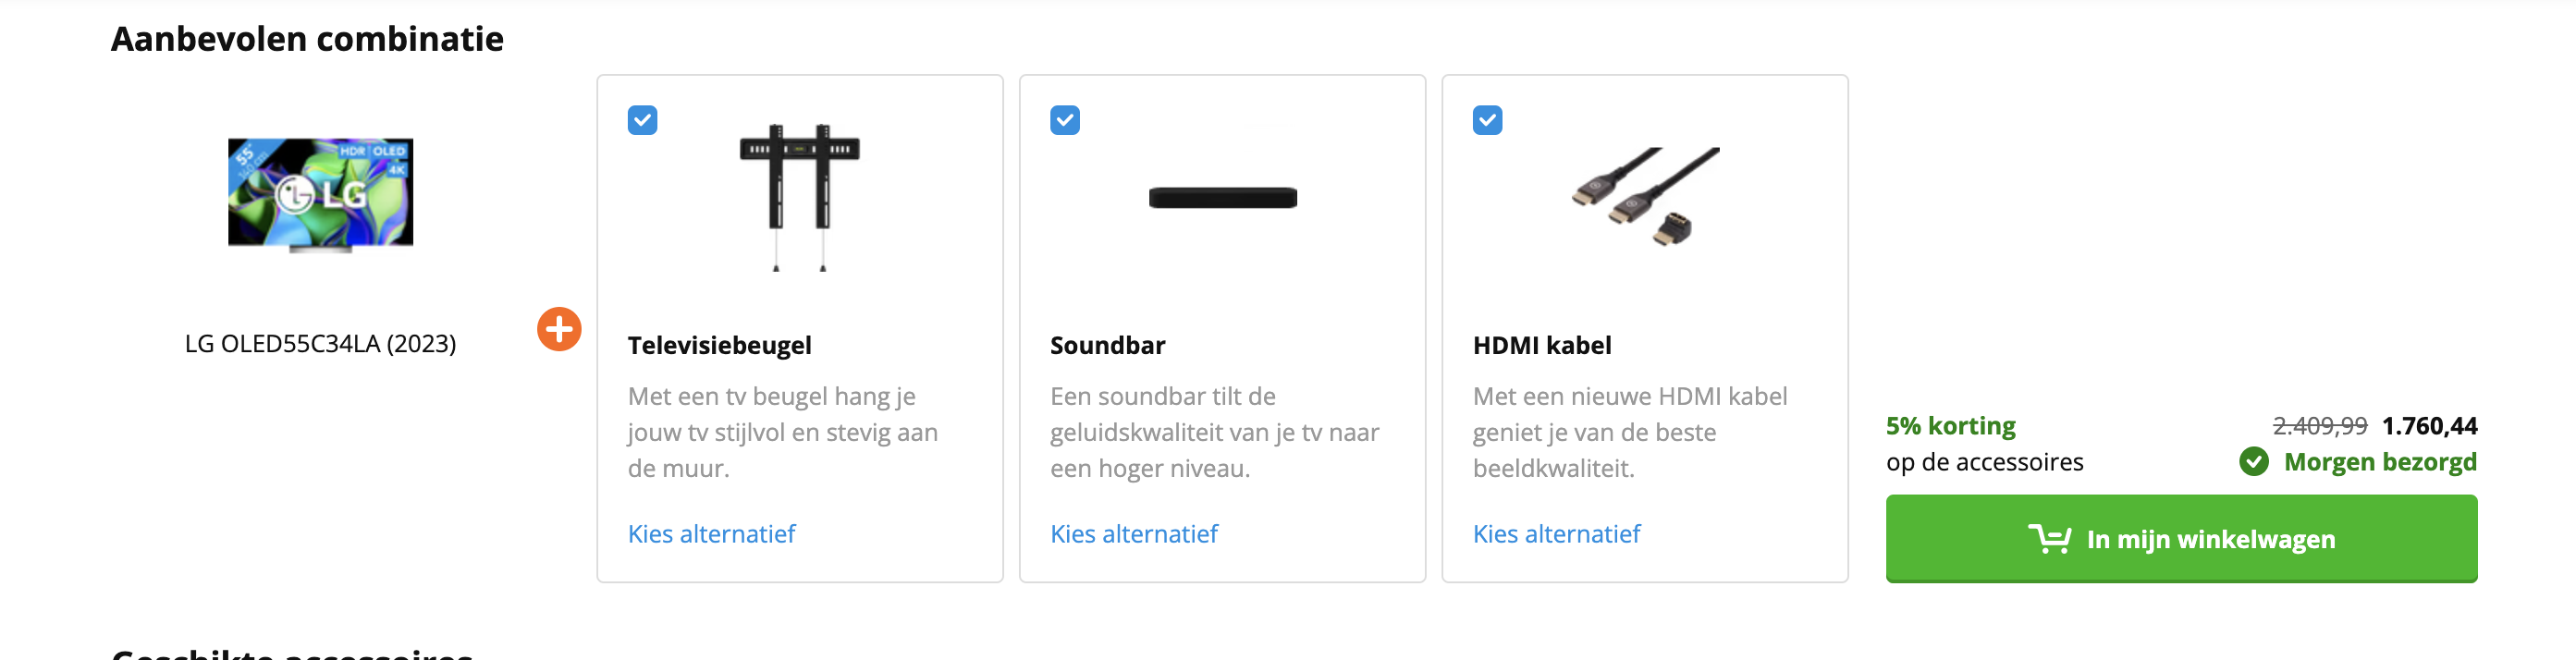
Task: Uncheck the Televisiebeugel checkbox
Action: (643, 120)
